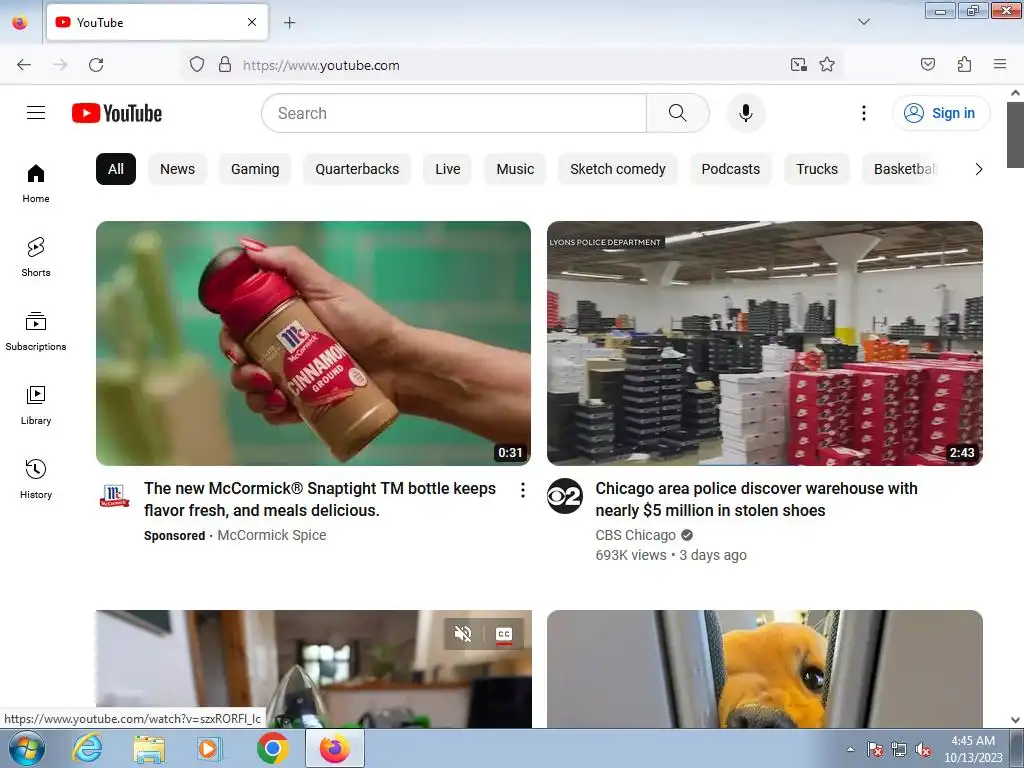Click the search magnifier button

point(678,113)
